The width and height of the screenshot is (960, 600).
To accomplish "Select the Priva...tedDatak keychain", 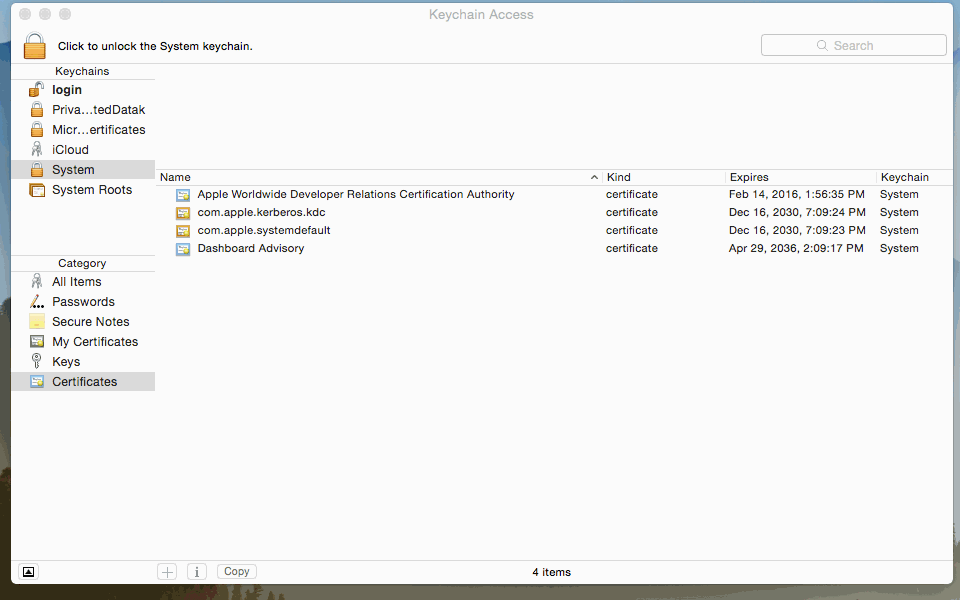I will tap(99, 110).
